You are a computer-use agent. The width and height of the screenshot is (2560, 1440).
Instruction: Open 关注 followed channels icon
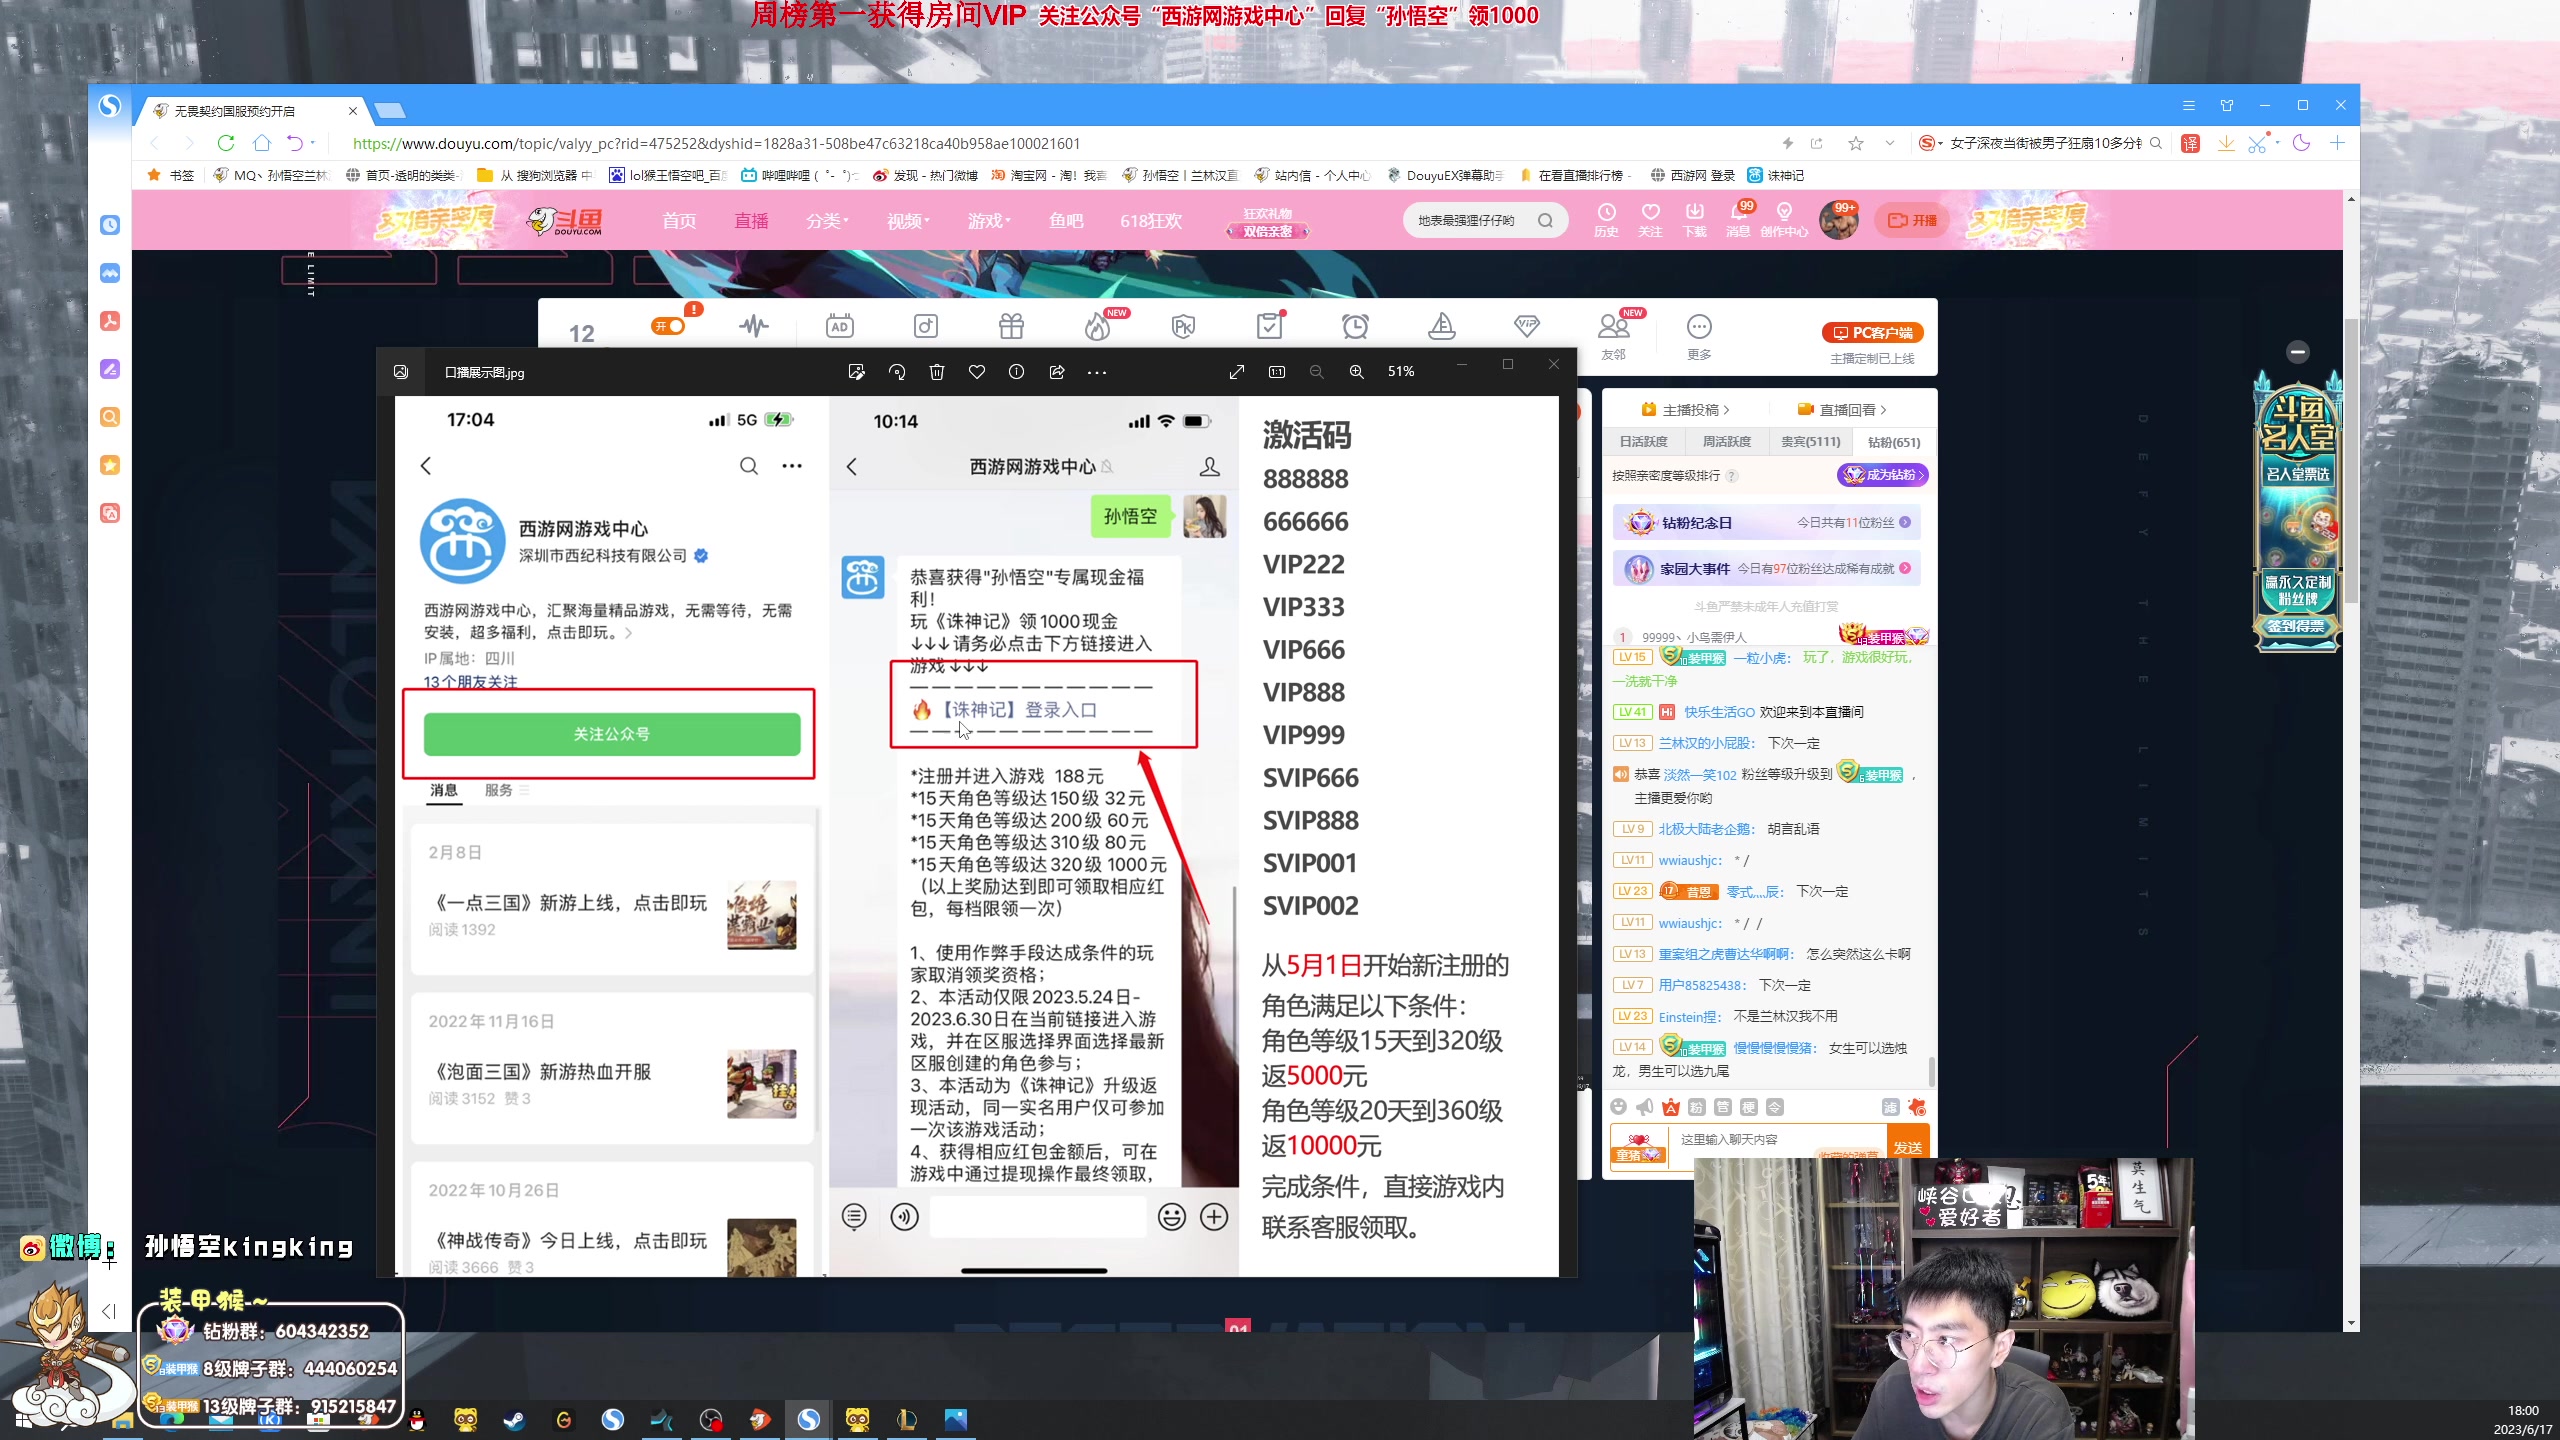tap(1650, 220)
